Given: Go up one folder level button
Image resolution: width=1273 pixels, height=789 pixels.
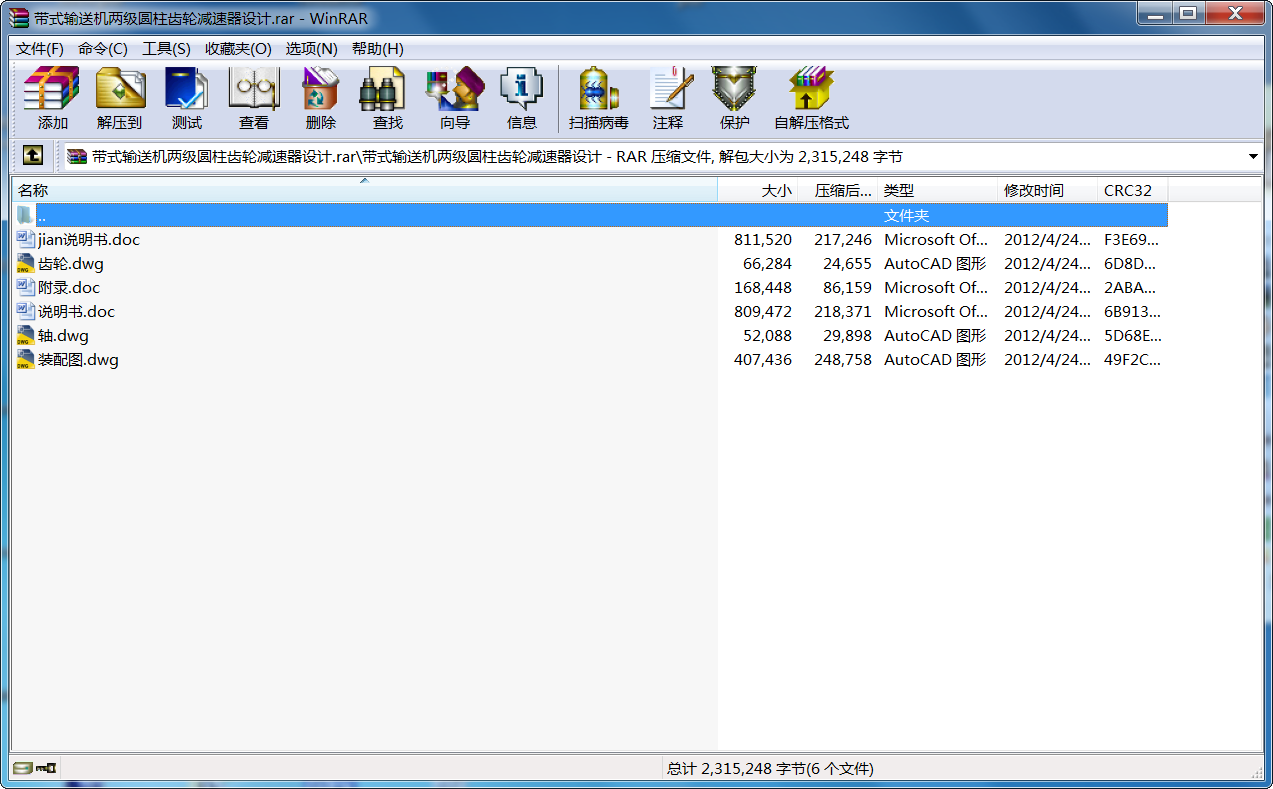Looking at the screenshot, I should 33,156.
